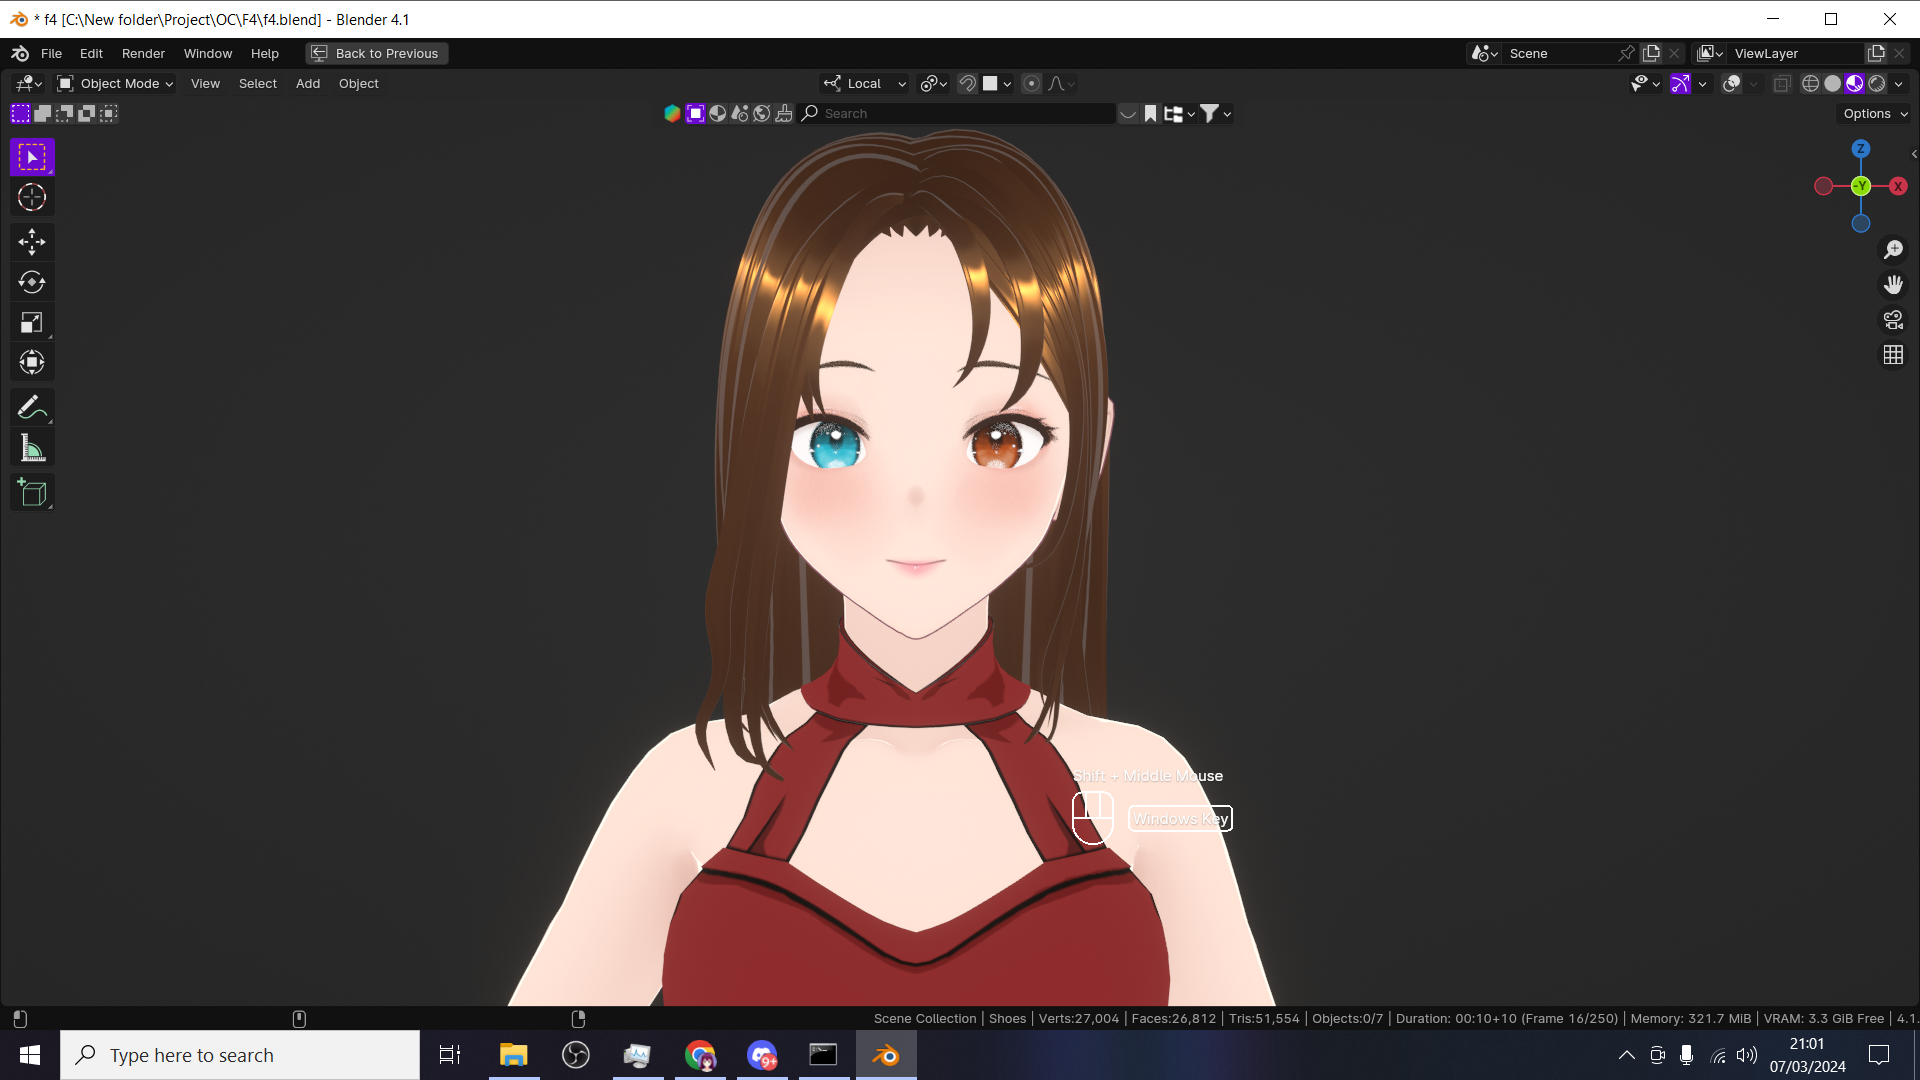Pick the Annotate pencil tool

[x=32, y=407]
